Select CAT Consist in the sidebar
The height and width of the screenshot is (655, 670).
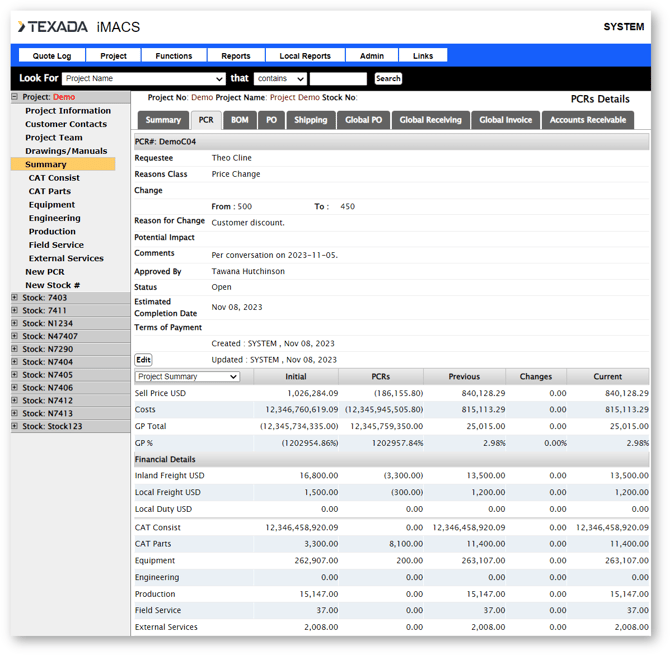click(54, 178)
